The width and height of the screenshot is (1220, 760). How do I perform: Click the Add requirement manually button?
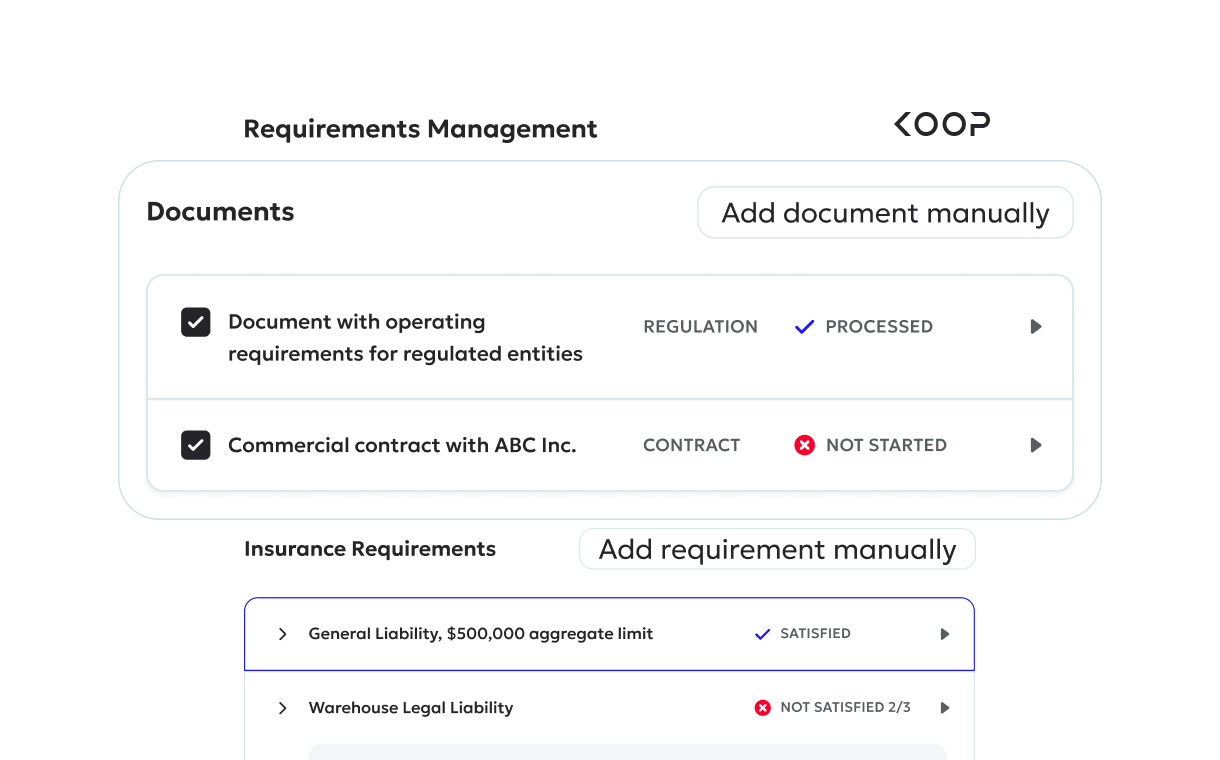tap(777, 548)
